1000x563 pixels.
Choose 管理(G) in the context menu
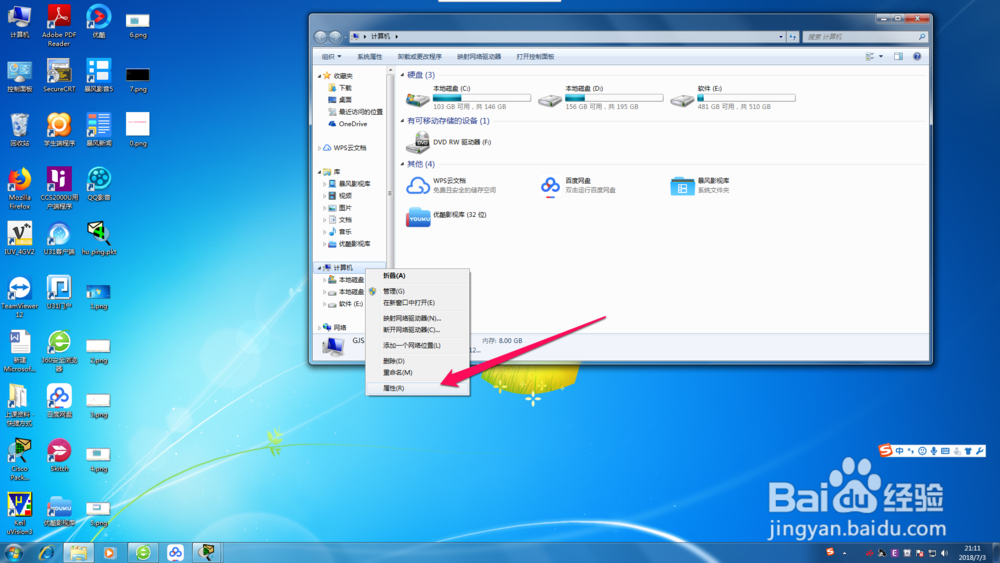(x=418, y=291)
